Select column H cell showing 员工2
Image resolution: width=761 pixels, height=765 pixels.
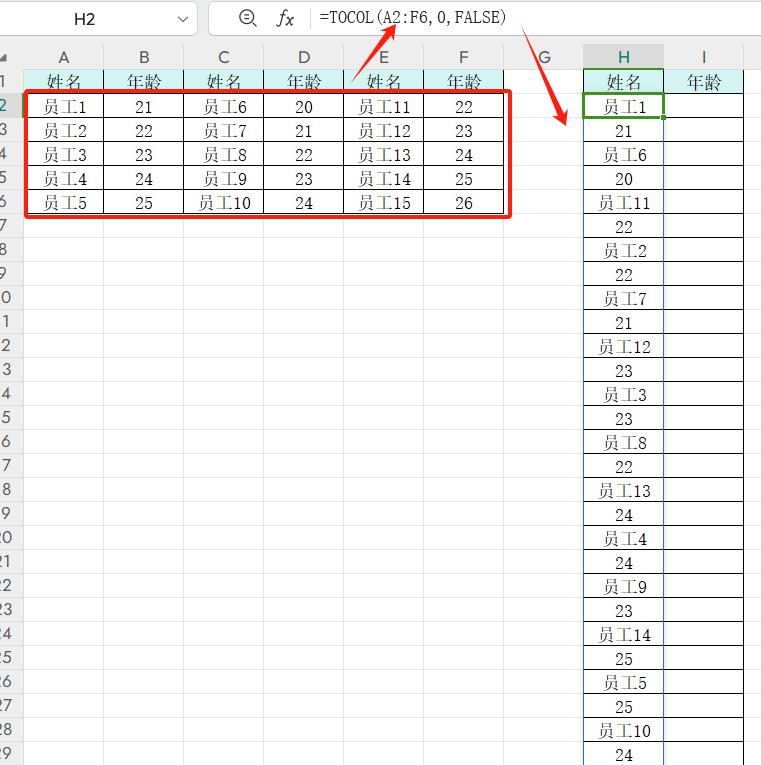pos(623,250)
